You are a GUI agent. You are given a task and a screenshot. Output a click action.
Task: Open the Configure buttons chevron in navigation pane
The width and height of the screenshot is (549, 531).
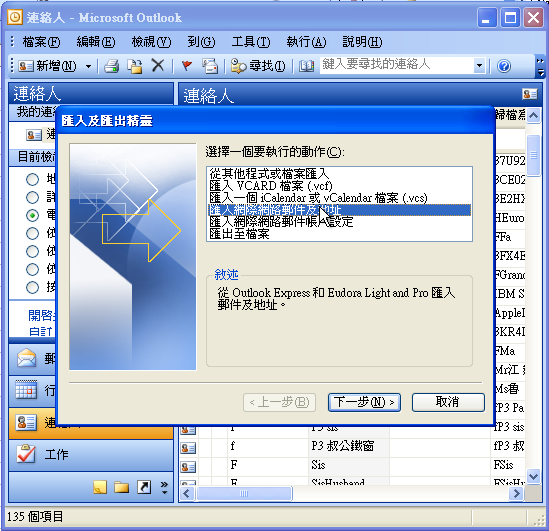pos(164,487)
